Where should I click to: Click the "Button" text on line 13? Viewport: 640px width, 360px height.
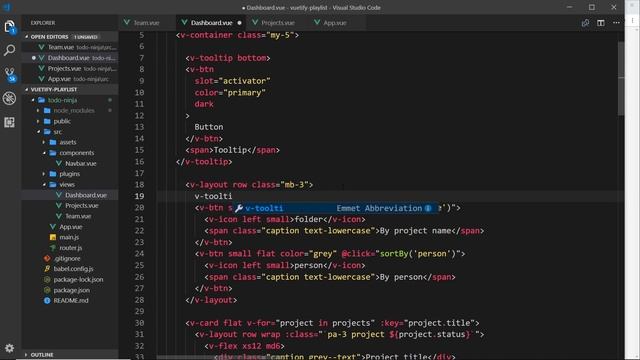tap(209, 127)
